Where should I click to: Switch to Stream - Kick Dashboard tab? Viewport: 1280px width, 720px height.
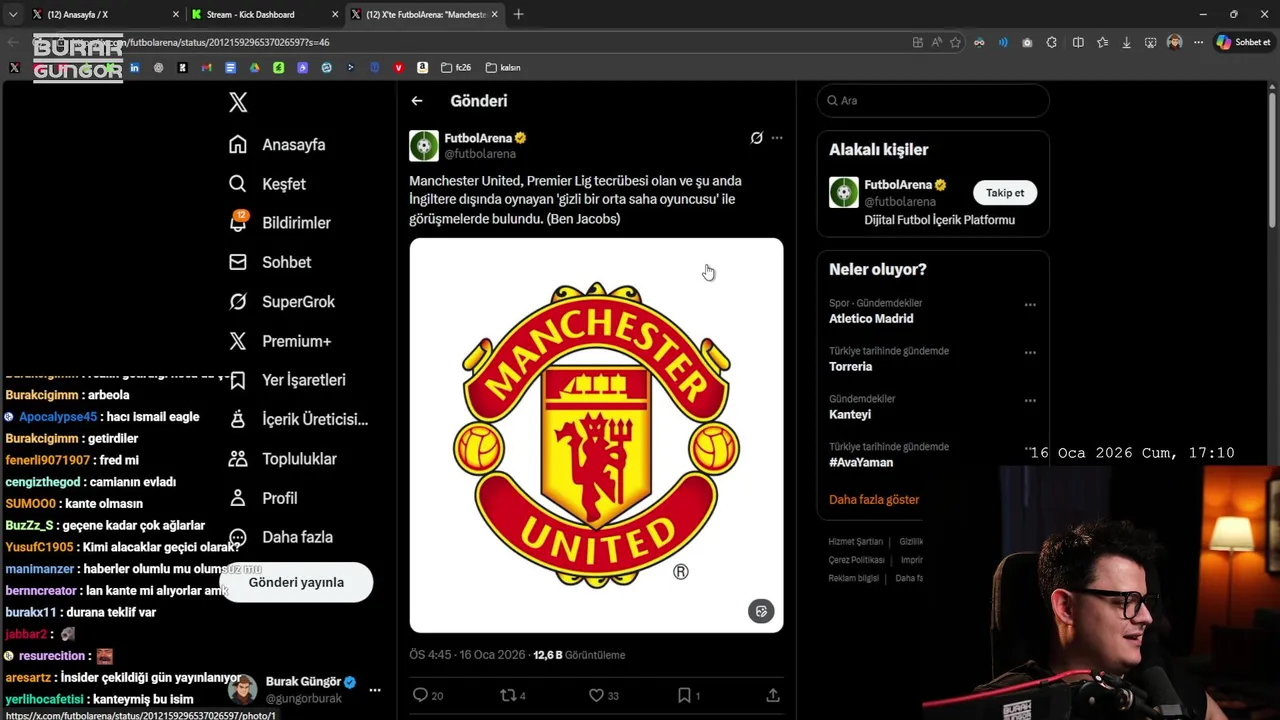[265, 14]
